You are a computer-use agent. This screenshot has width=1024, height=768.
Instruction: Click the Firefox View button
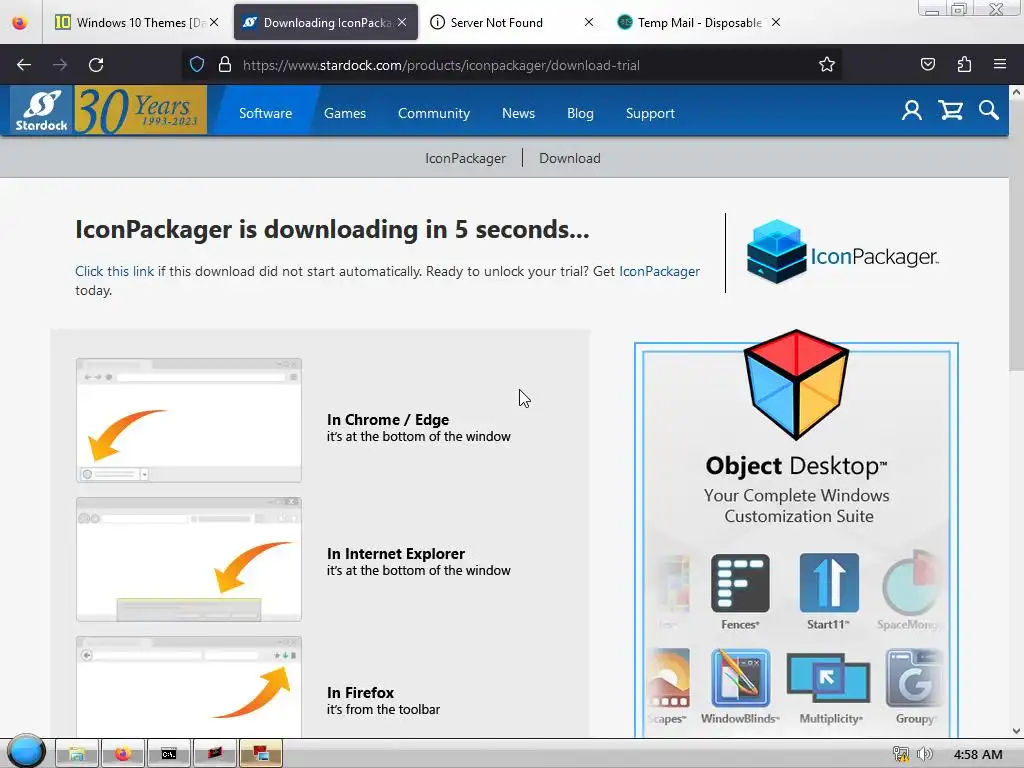coord(20,22)
